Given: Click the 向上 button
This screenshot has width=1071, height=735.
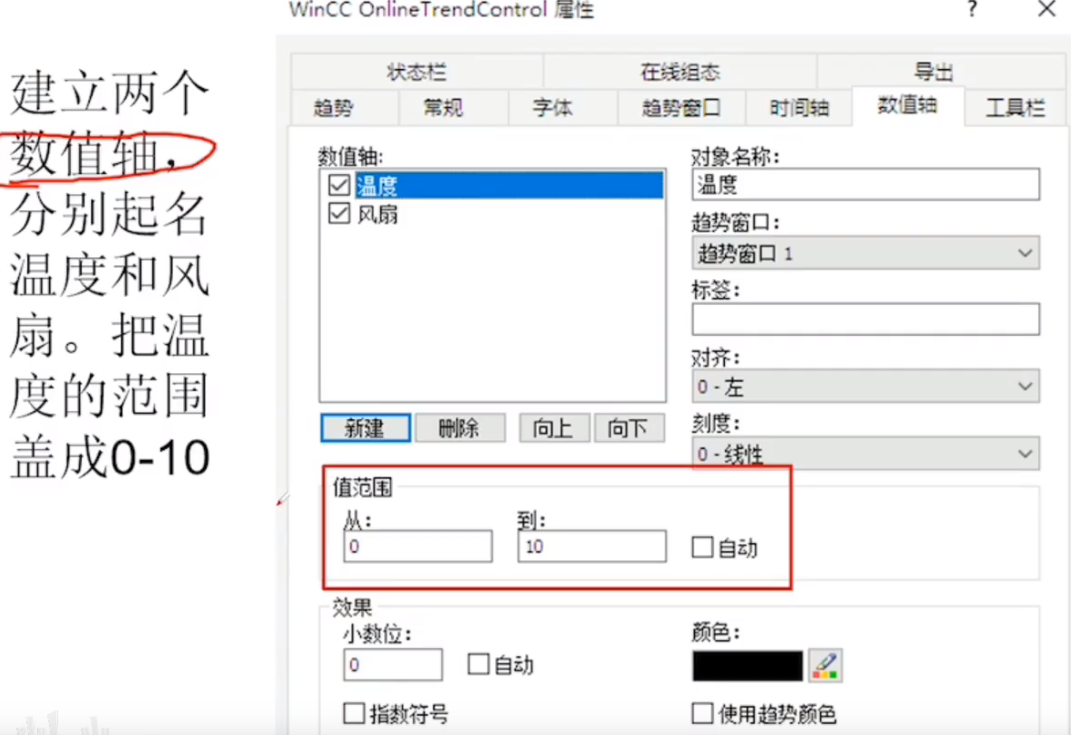Looking at the screenshot, I should pos(554,428).
